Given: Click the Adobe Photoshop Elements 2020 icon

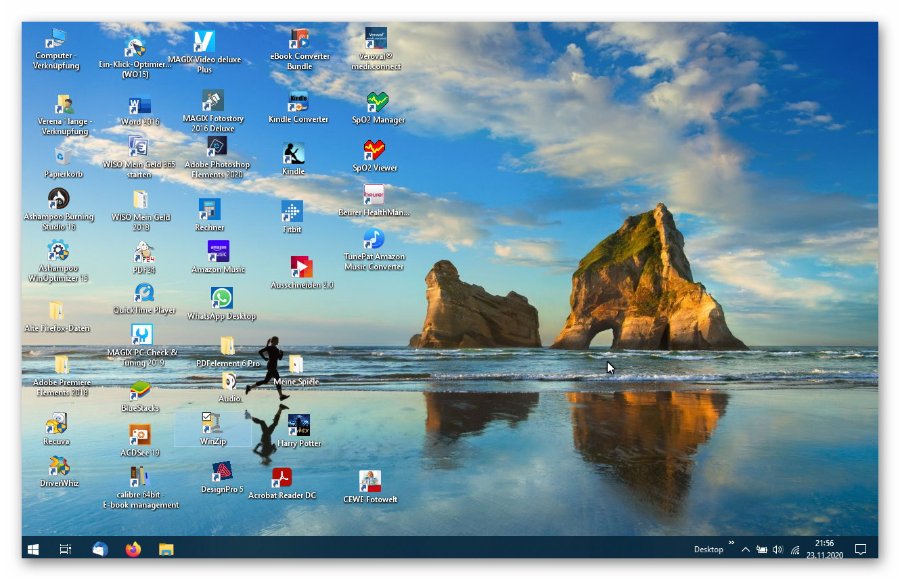Looking at the screenshot, I should (x=217, y=147).
